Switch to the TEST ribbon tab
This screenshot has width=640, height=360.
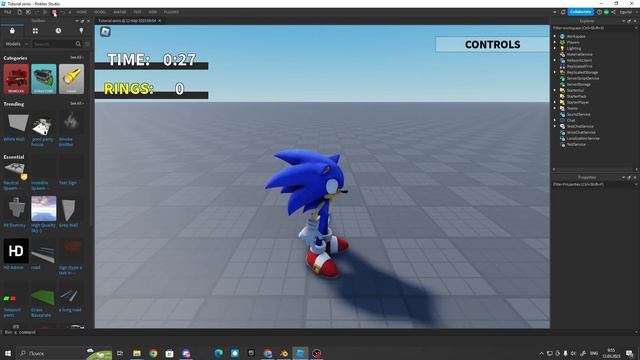137,12
